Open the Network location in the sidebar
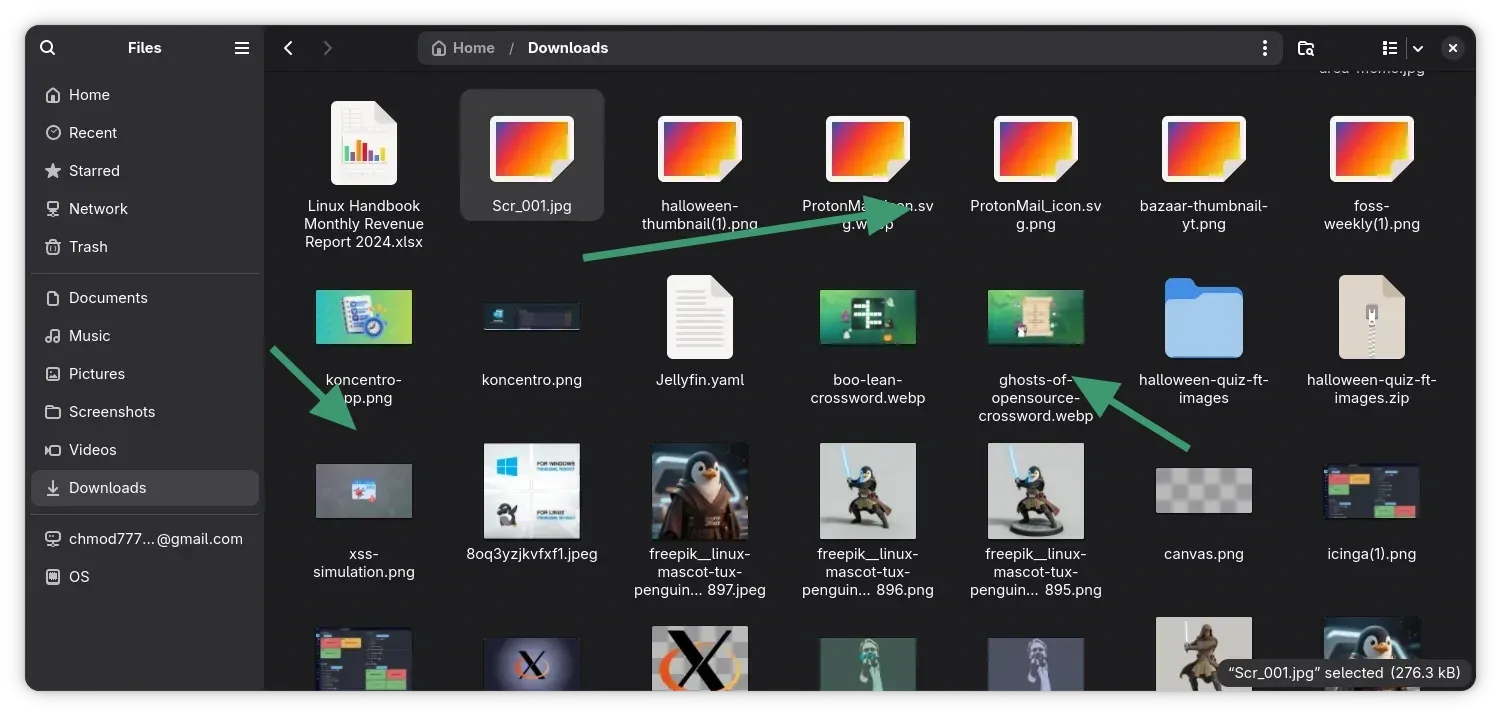Screen dimensions: 1501x716 click(x=98, y=208)
